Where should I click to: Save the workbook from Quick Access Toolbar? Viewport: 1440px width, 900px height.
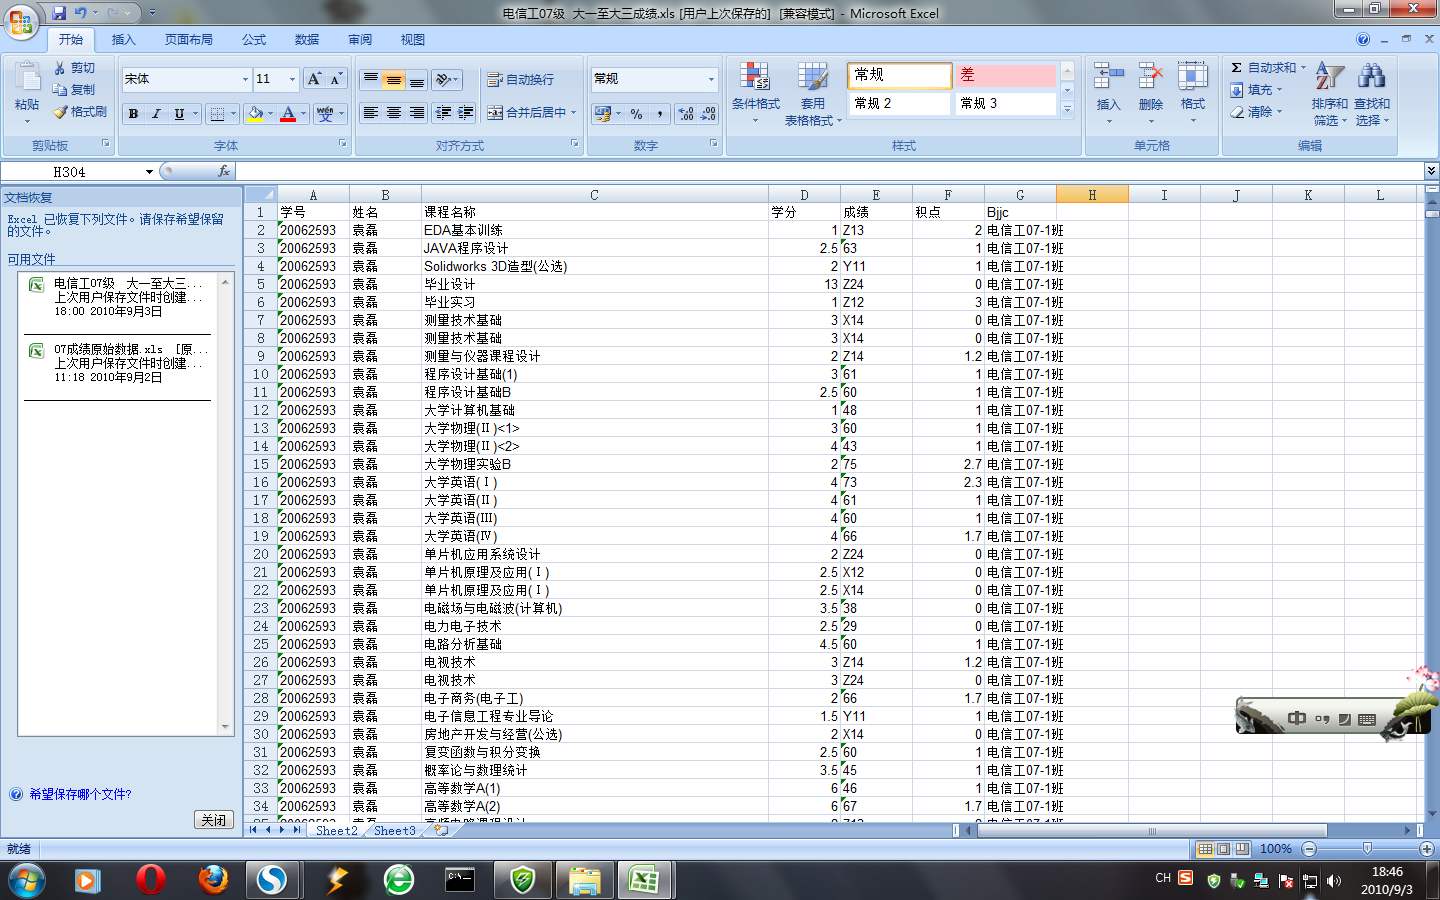[x=59, y=13]
